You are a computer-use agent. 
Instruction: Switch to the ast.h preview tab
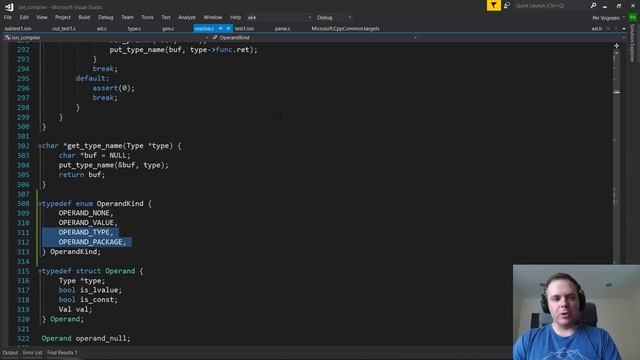click(x=596, y=29)
